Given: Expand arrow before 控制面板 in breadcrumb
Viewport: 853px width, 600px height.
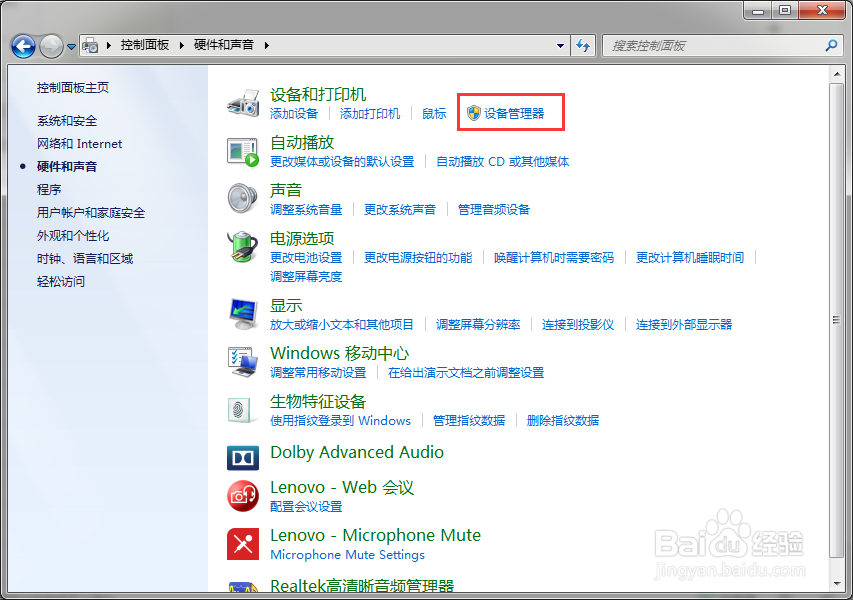Looking at the screenshot, I should point(109,45).
